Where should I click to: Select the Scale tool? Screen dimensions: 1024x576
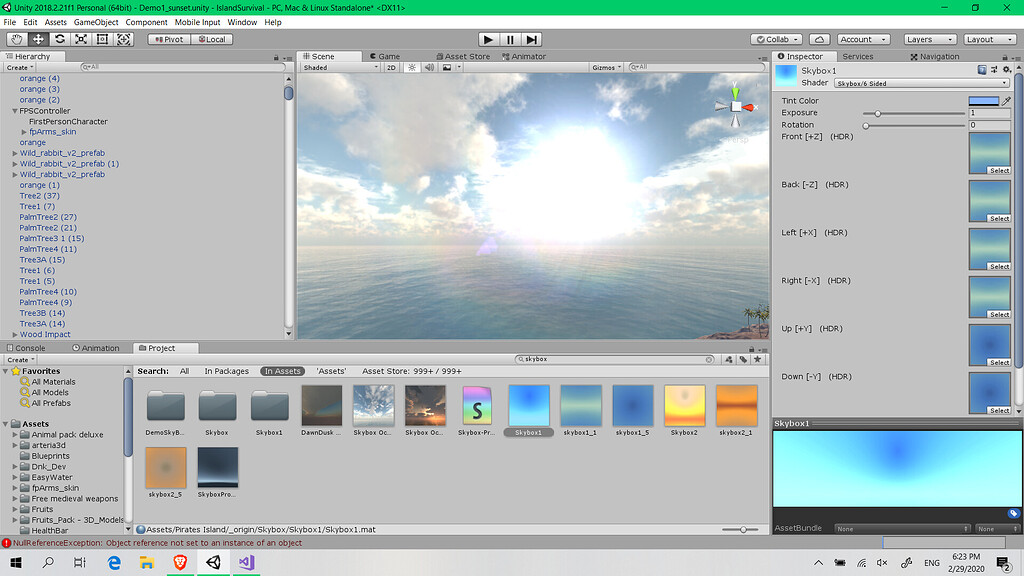[x=81, y=39]
